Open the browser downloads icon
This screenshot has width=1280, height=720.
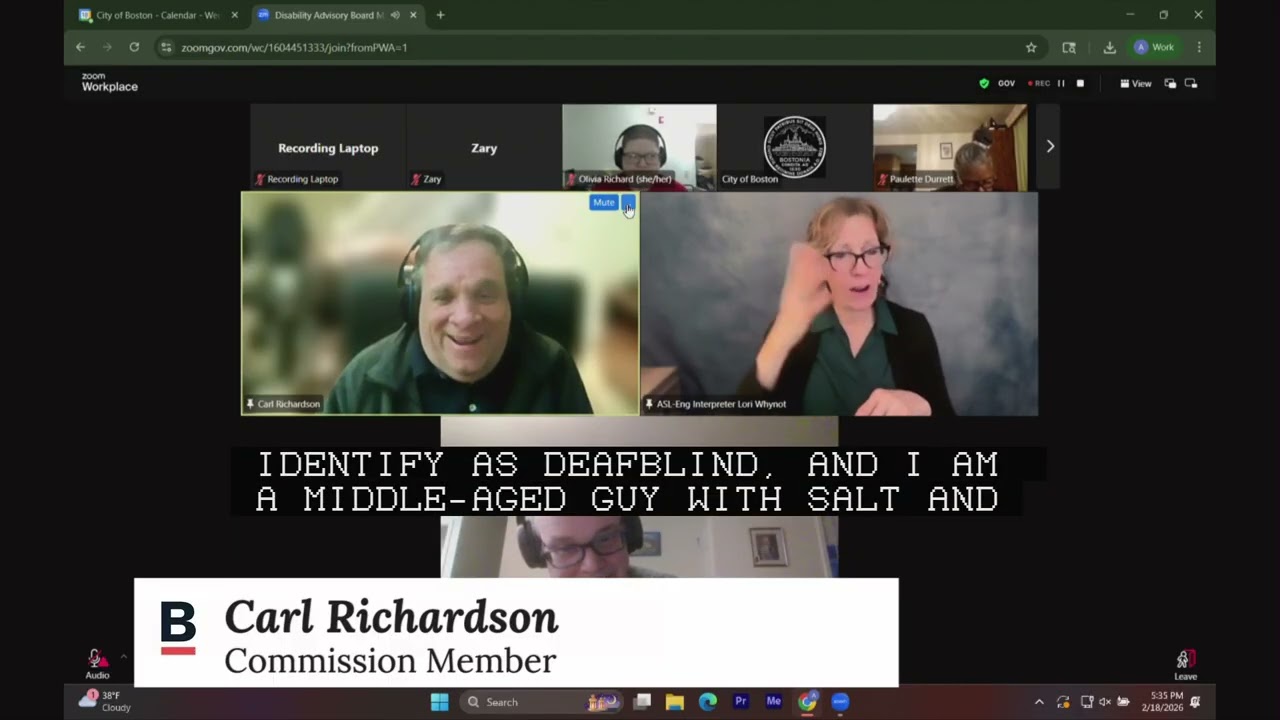[x=1109, y=47]
